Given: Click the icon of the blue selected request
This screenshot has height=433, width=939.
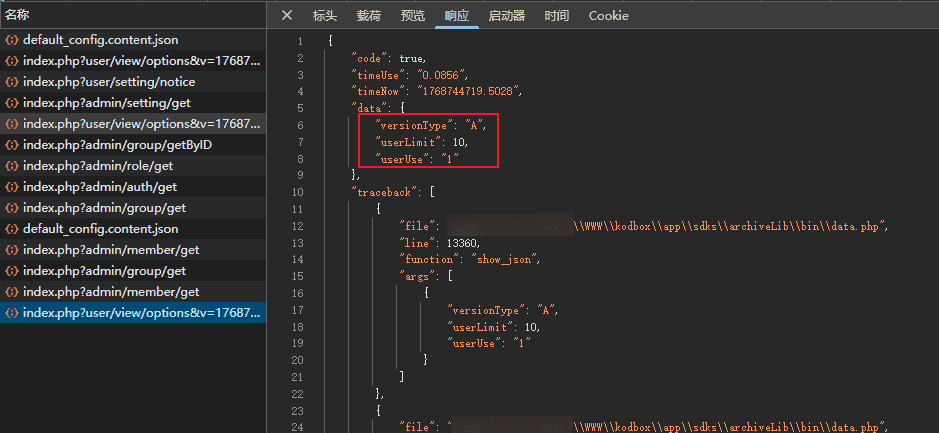Looking at the screenshot, I should 12,313.
